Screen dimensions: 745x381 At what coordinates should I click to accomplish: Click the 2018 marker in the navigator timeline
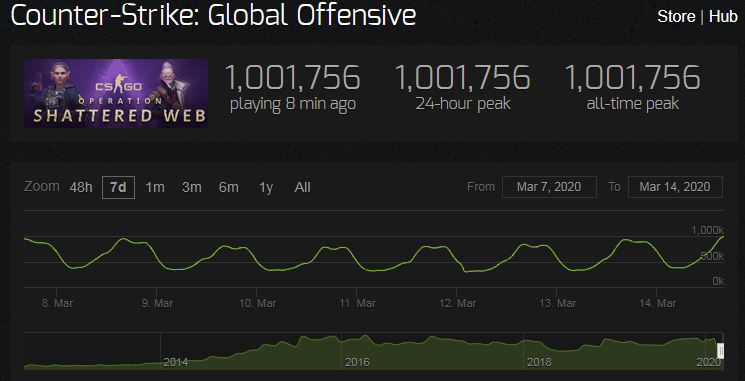click(x=539, y=362)
